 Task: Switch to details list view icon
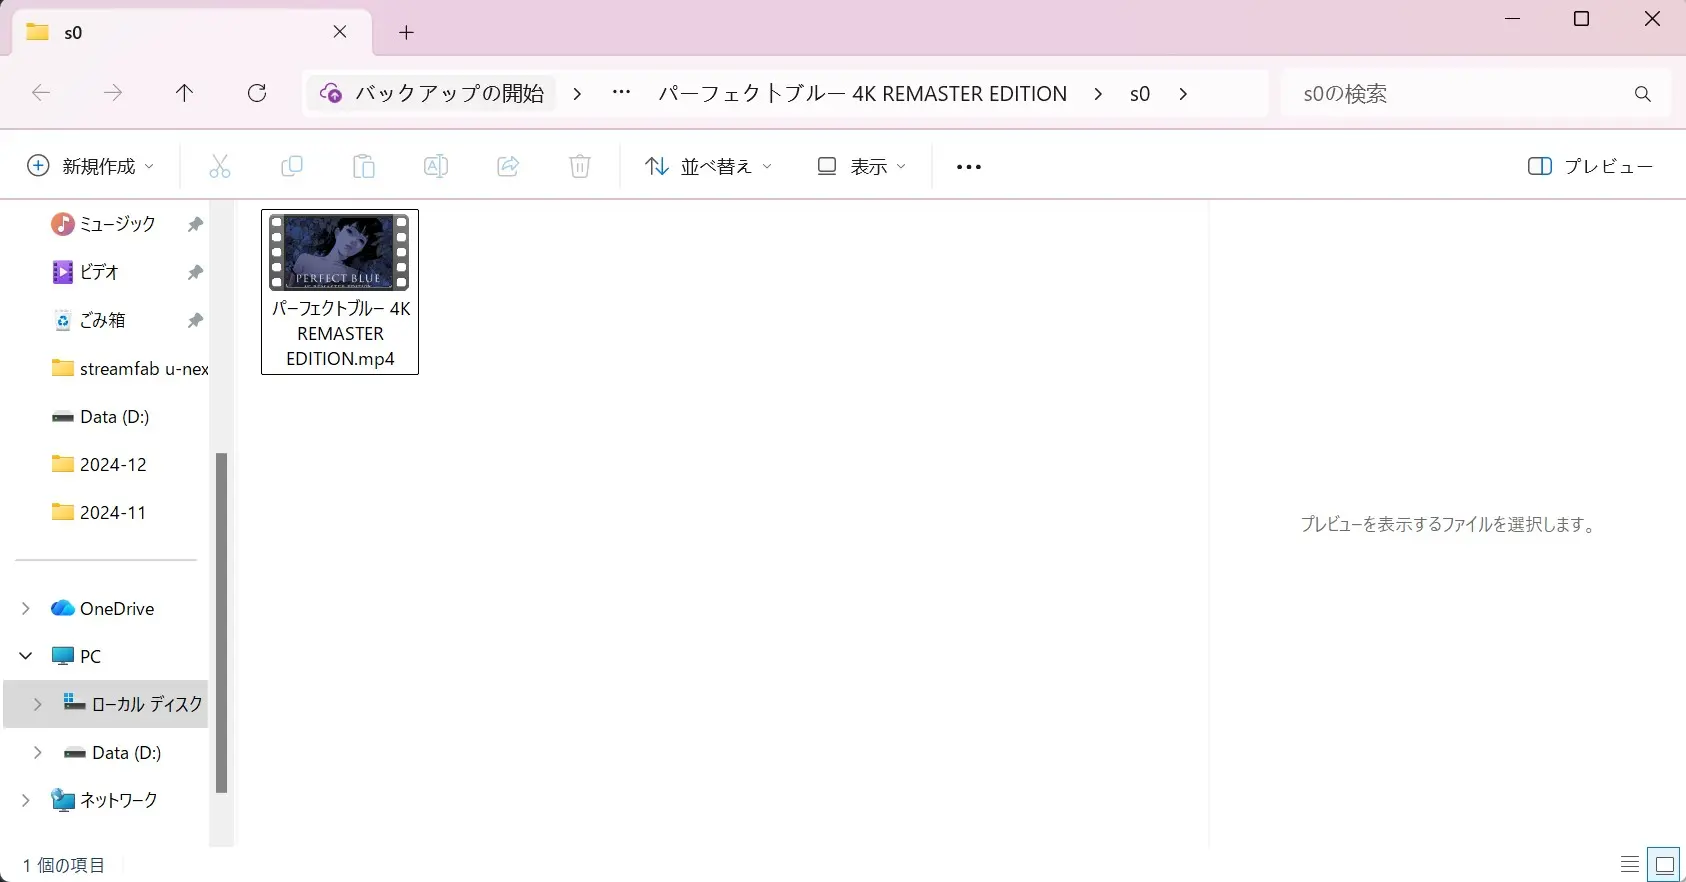click(1630, 864)
